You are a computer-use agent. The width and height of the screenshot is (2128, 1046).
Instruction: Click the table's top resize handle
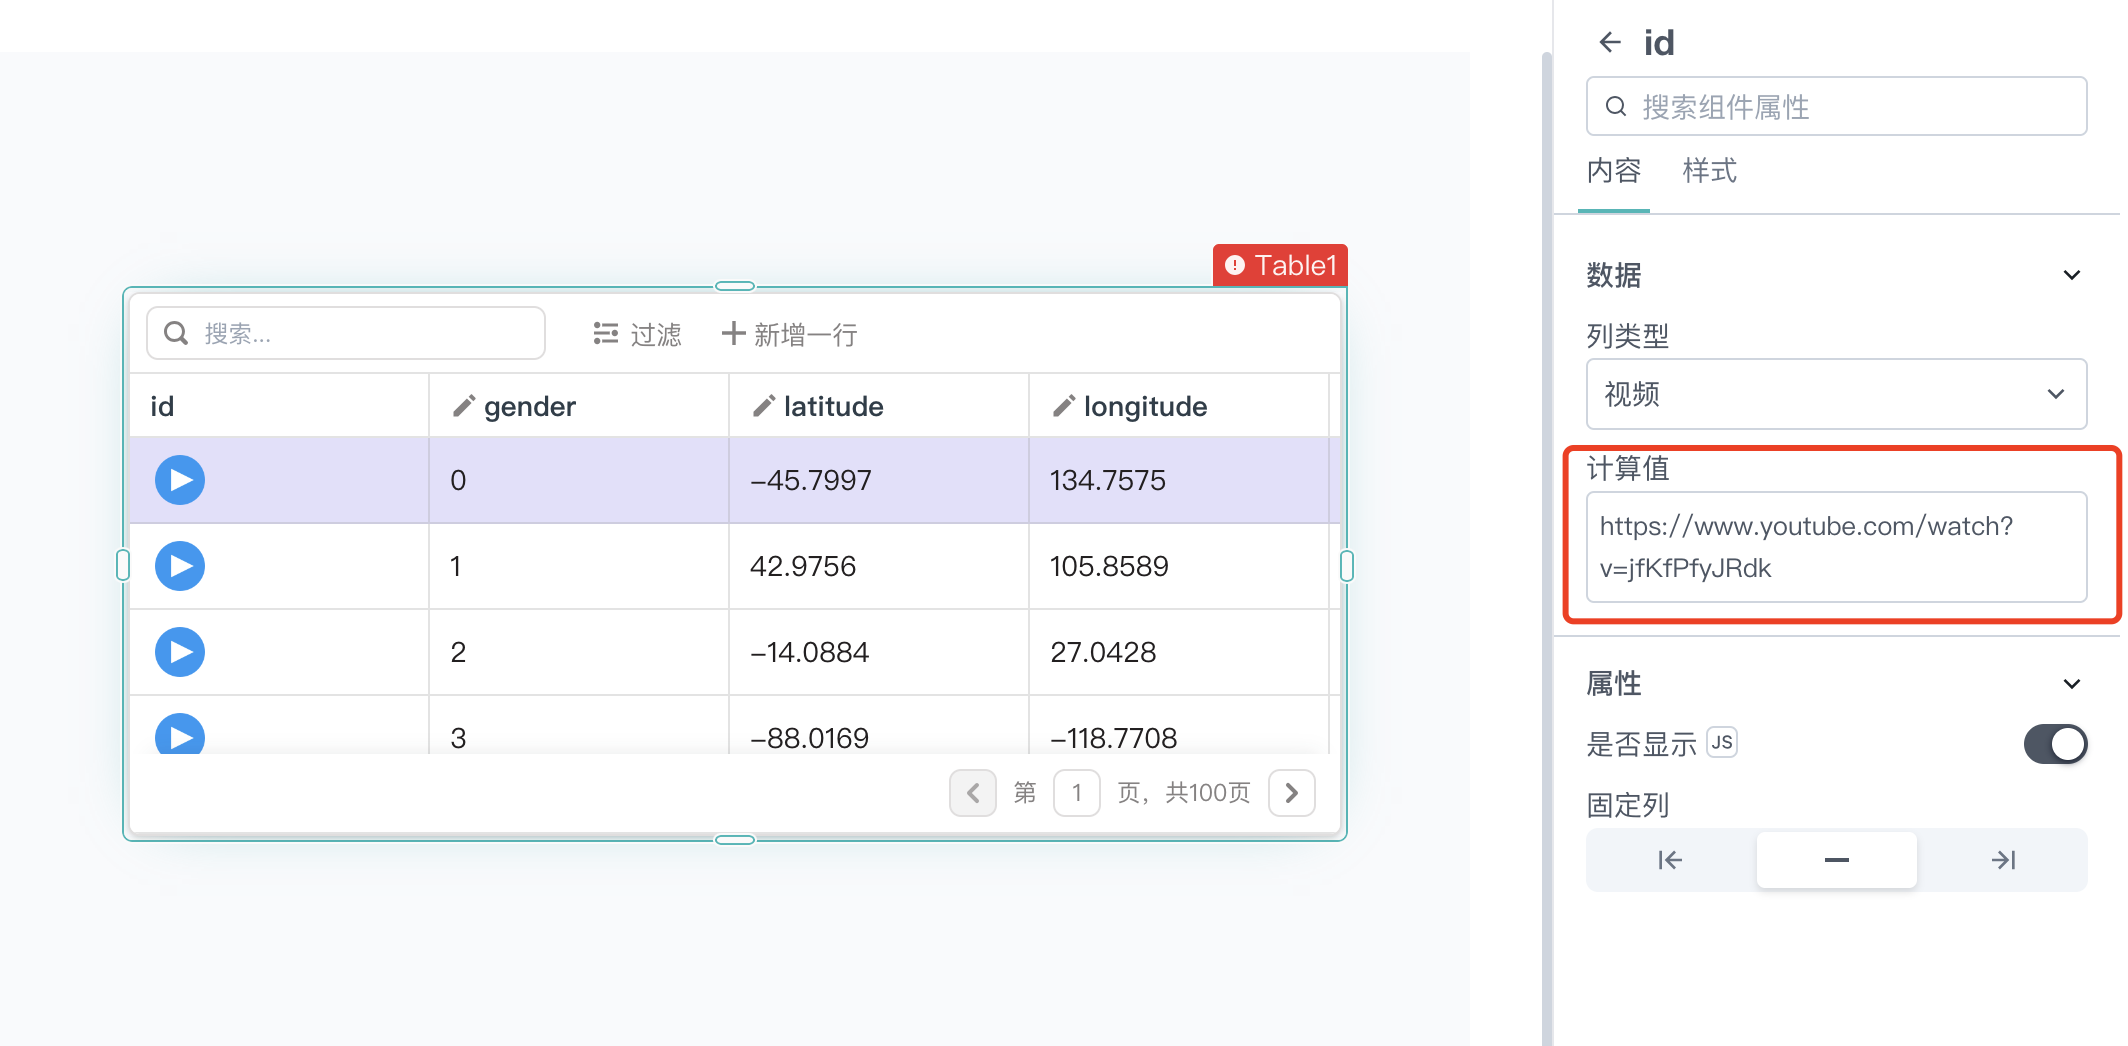735,286
